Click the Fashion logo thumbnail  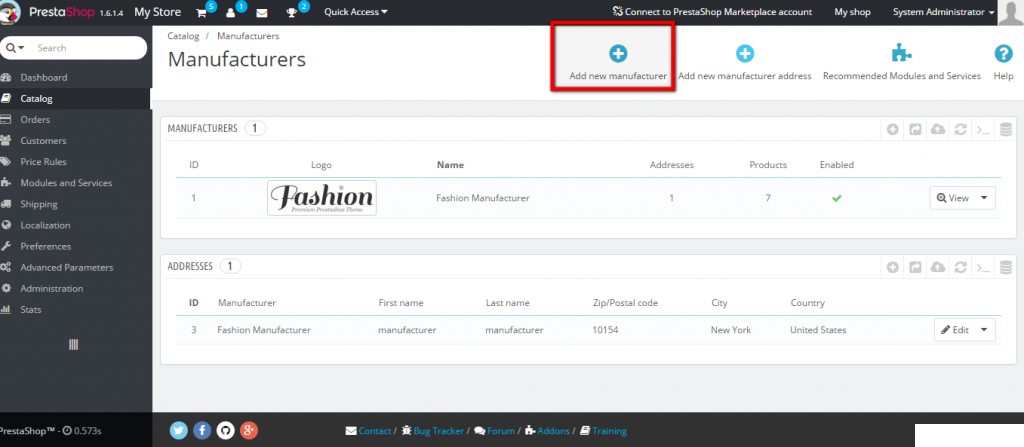[321, 198]
